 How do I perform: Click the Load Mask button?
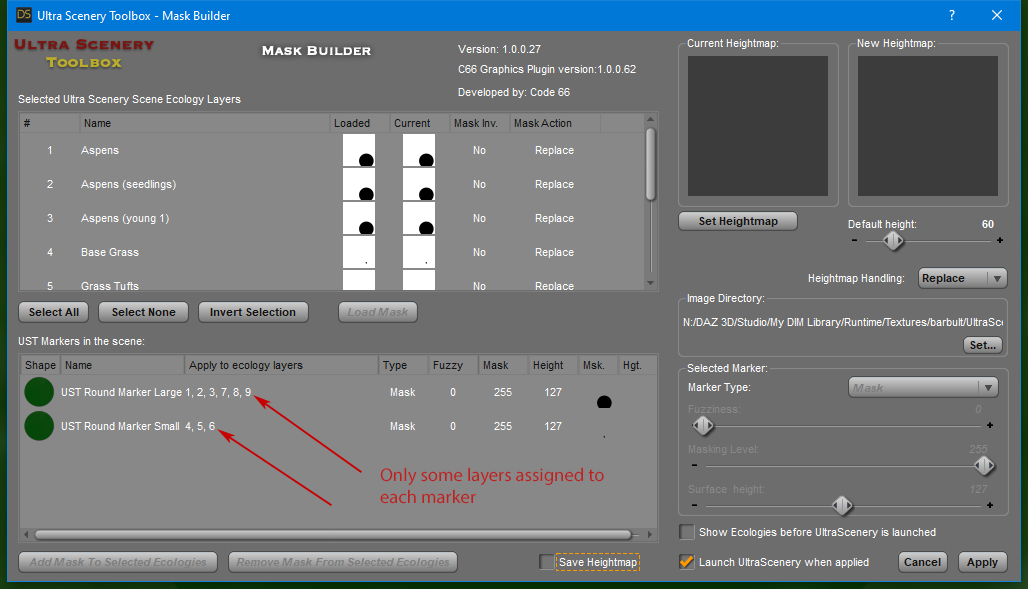(378, 312)
